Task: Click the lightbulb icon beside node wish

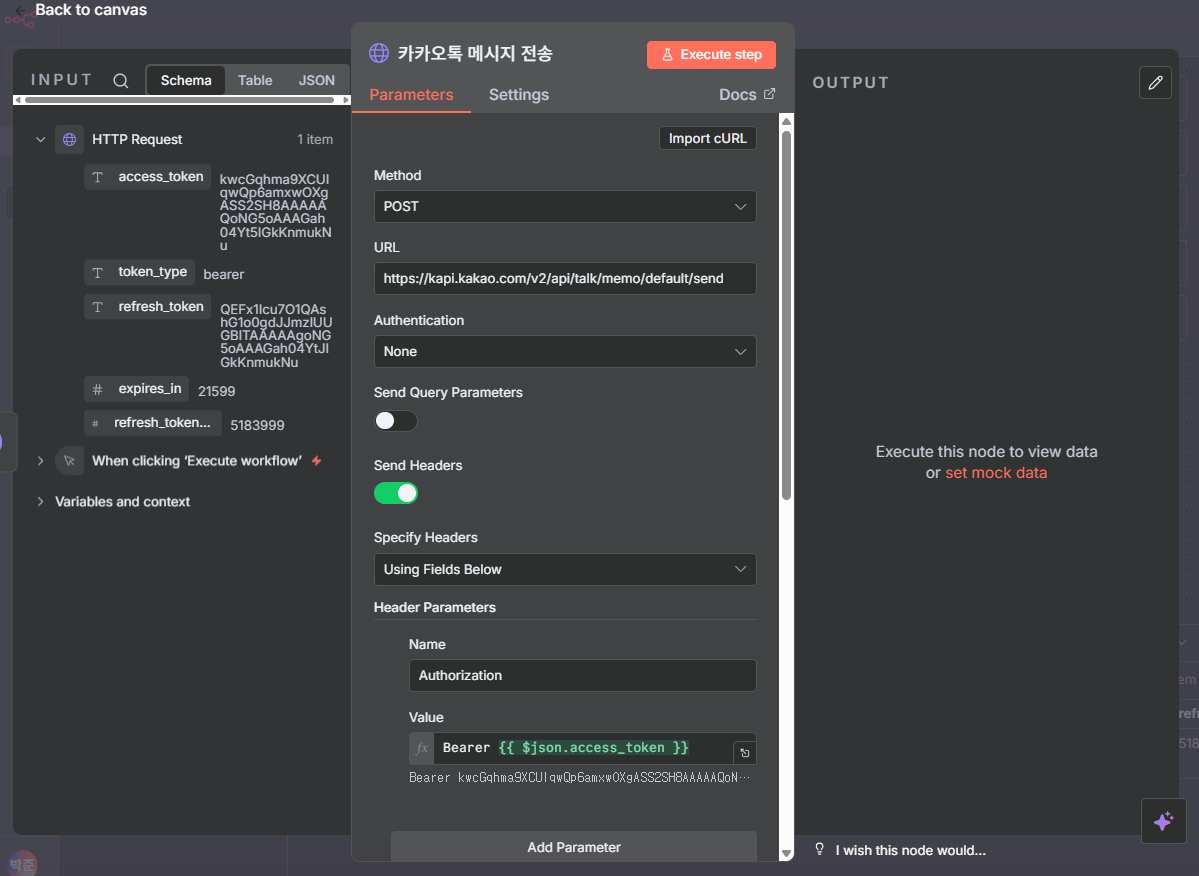Action: click(x=820, y=850)
